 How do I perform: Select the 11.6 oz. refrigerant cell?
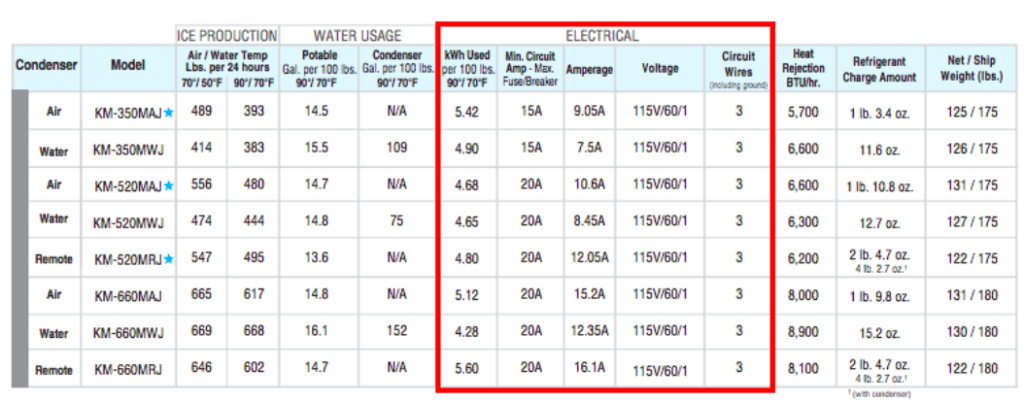tap(879, 149)
